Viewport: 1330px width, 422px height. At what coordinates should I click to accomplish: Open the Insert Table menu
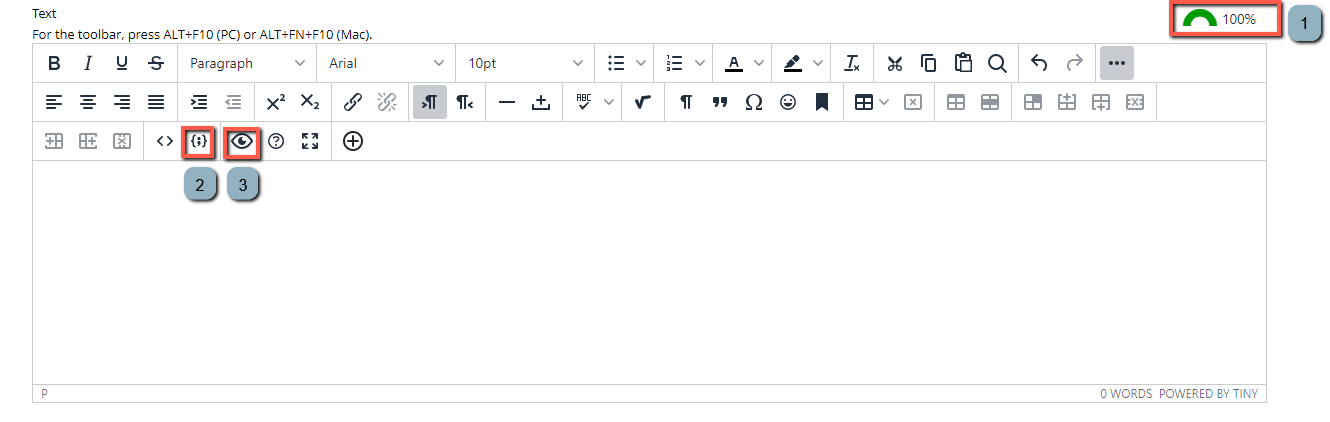pyautogui.click(x=866, y=102)
